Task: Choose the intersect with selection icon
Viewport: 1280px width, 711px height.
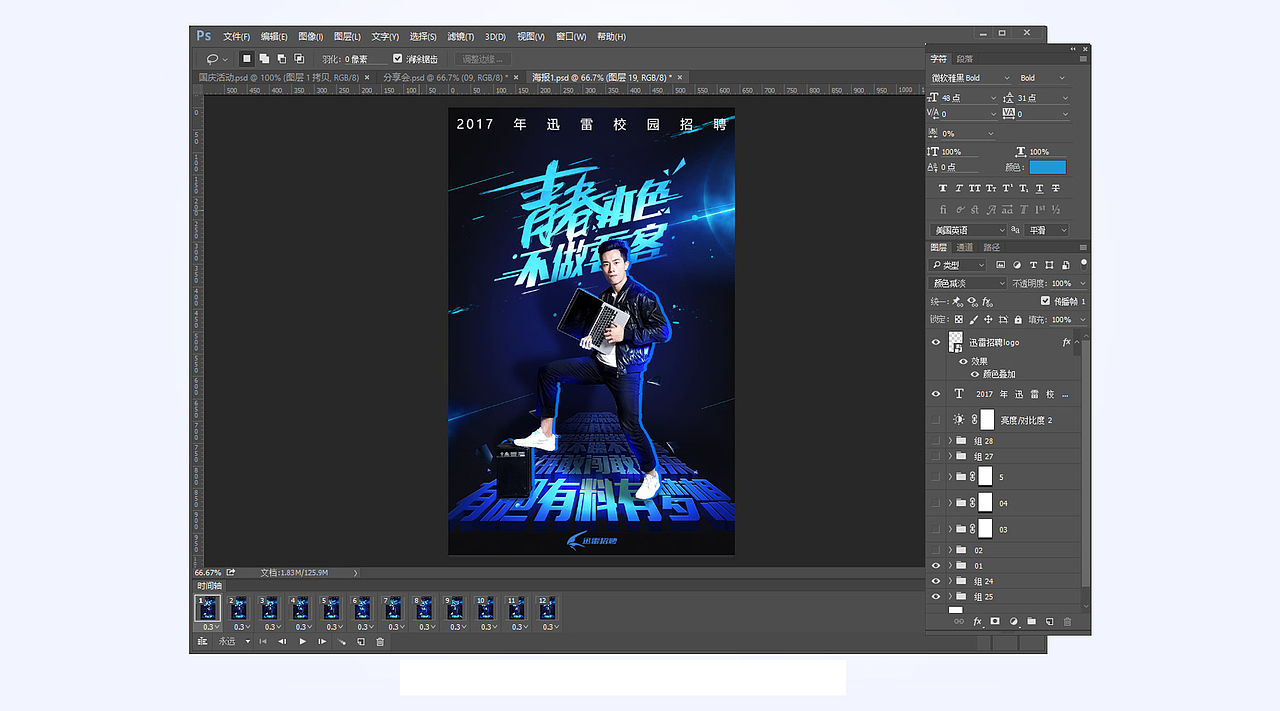Action: pos(298,59)
